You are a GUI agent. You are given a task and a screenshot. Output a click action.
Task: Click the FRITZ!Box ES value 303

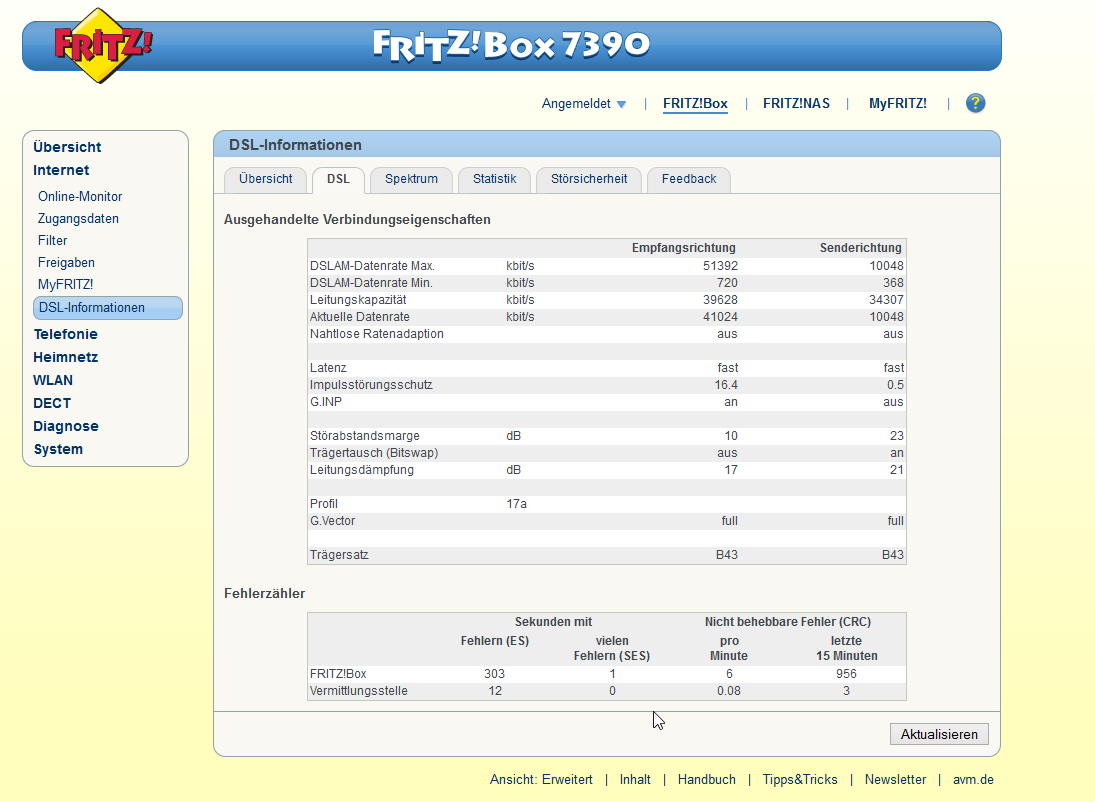click(x=494, y=673)
